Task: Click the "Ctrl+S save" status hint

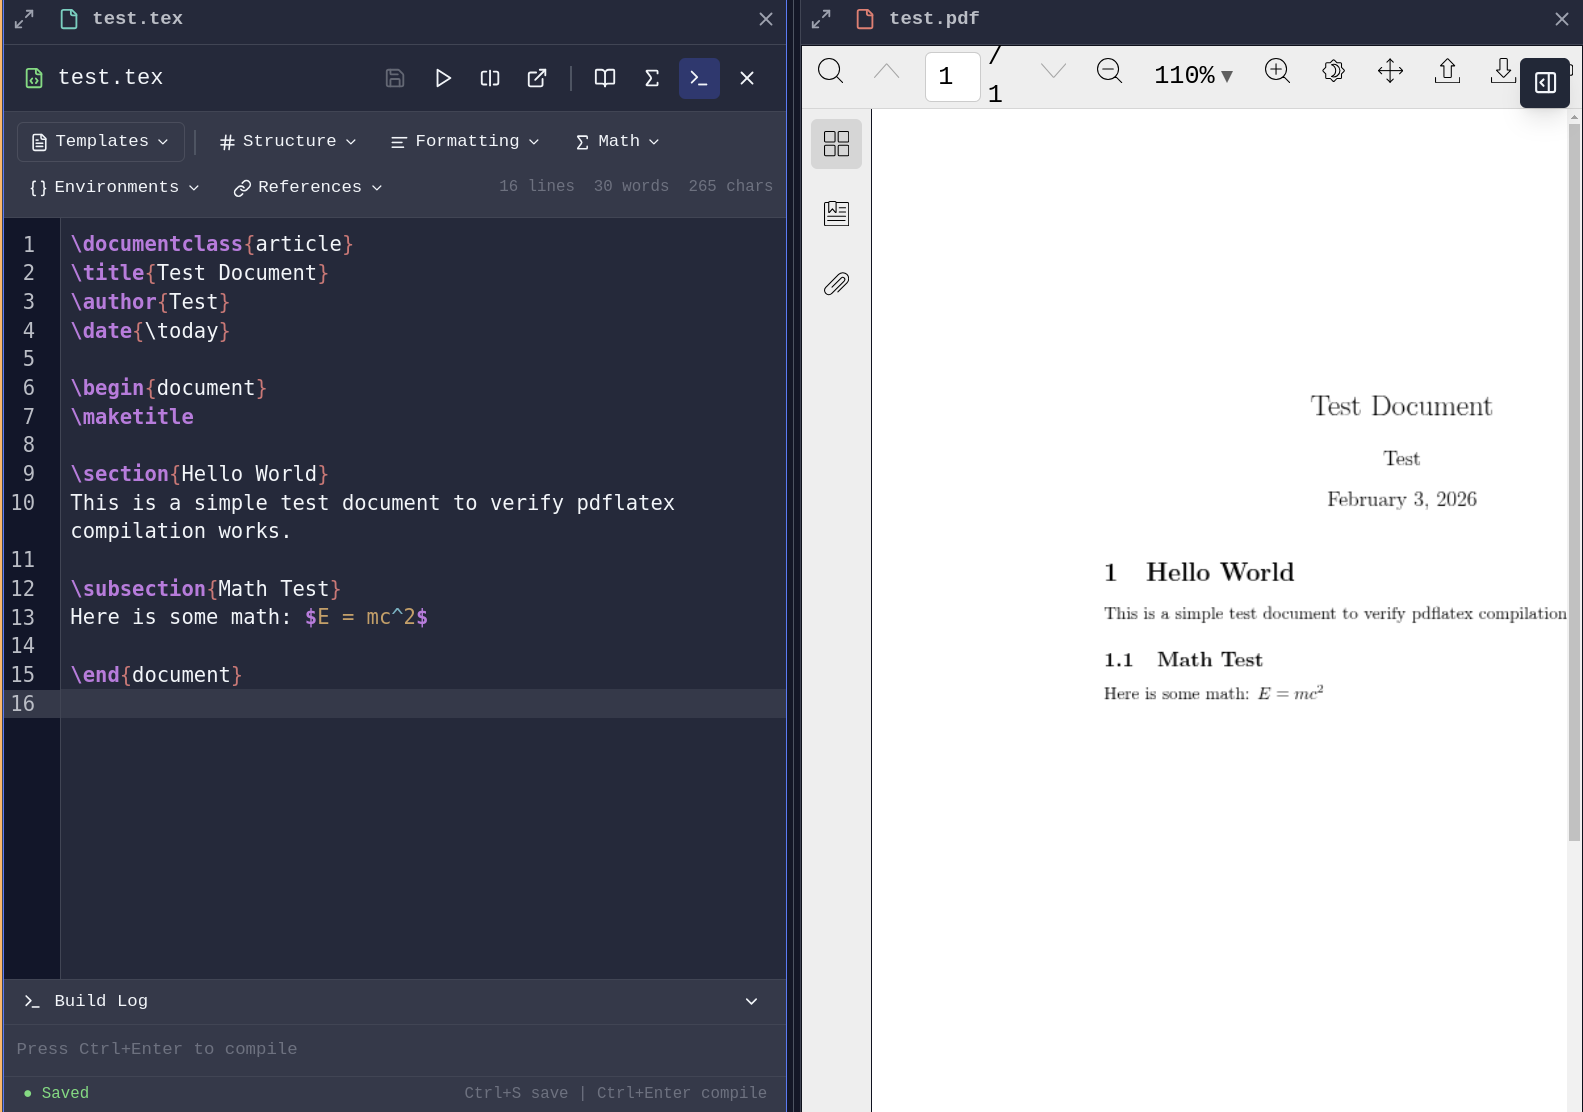Action: pos(516,1093)
